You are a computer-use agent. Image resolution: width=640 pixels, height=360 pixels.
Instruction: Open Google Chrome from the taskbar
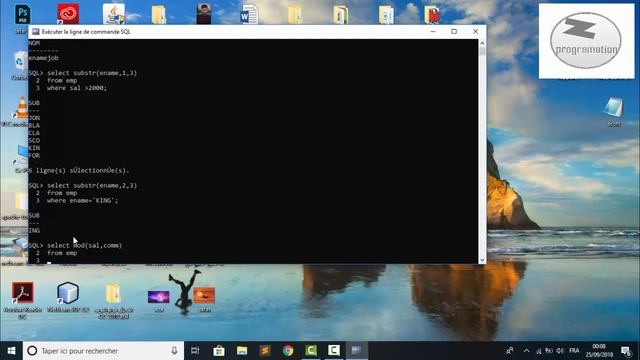coord(288,351)
